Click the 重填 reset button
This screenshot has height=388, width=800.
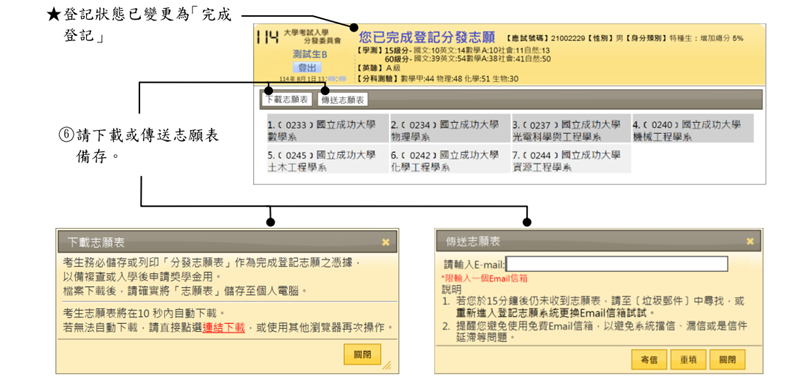pyautogui.click(x=688, y=359)
